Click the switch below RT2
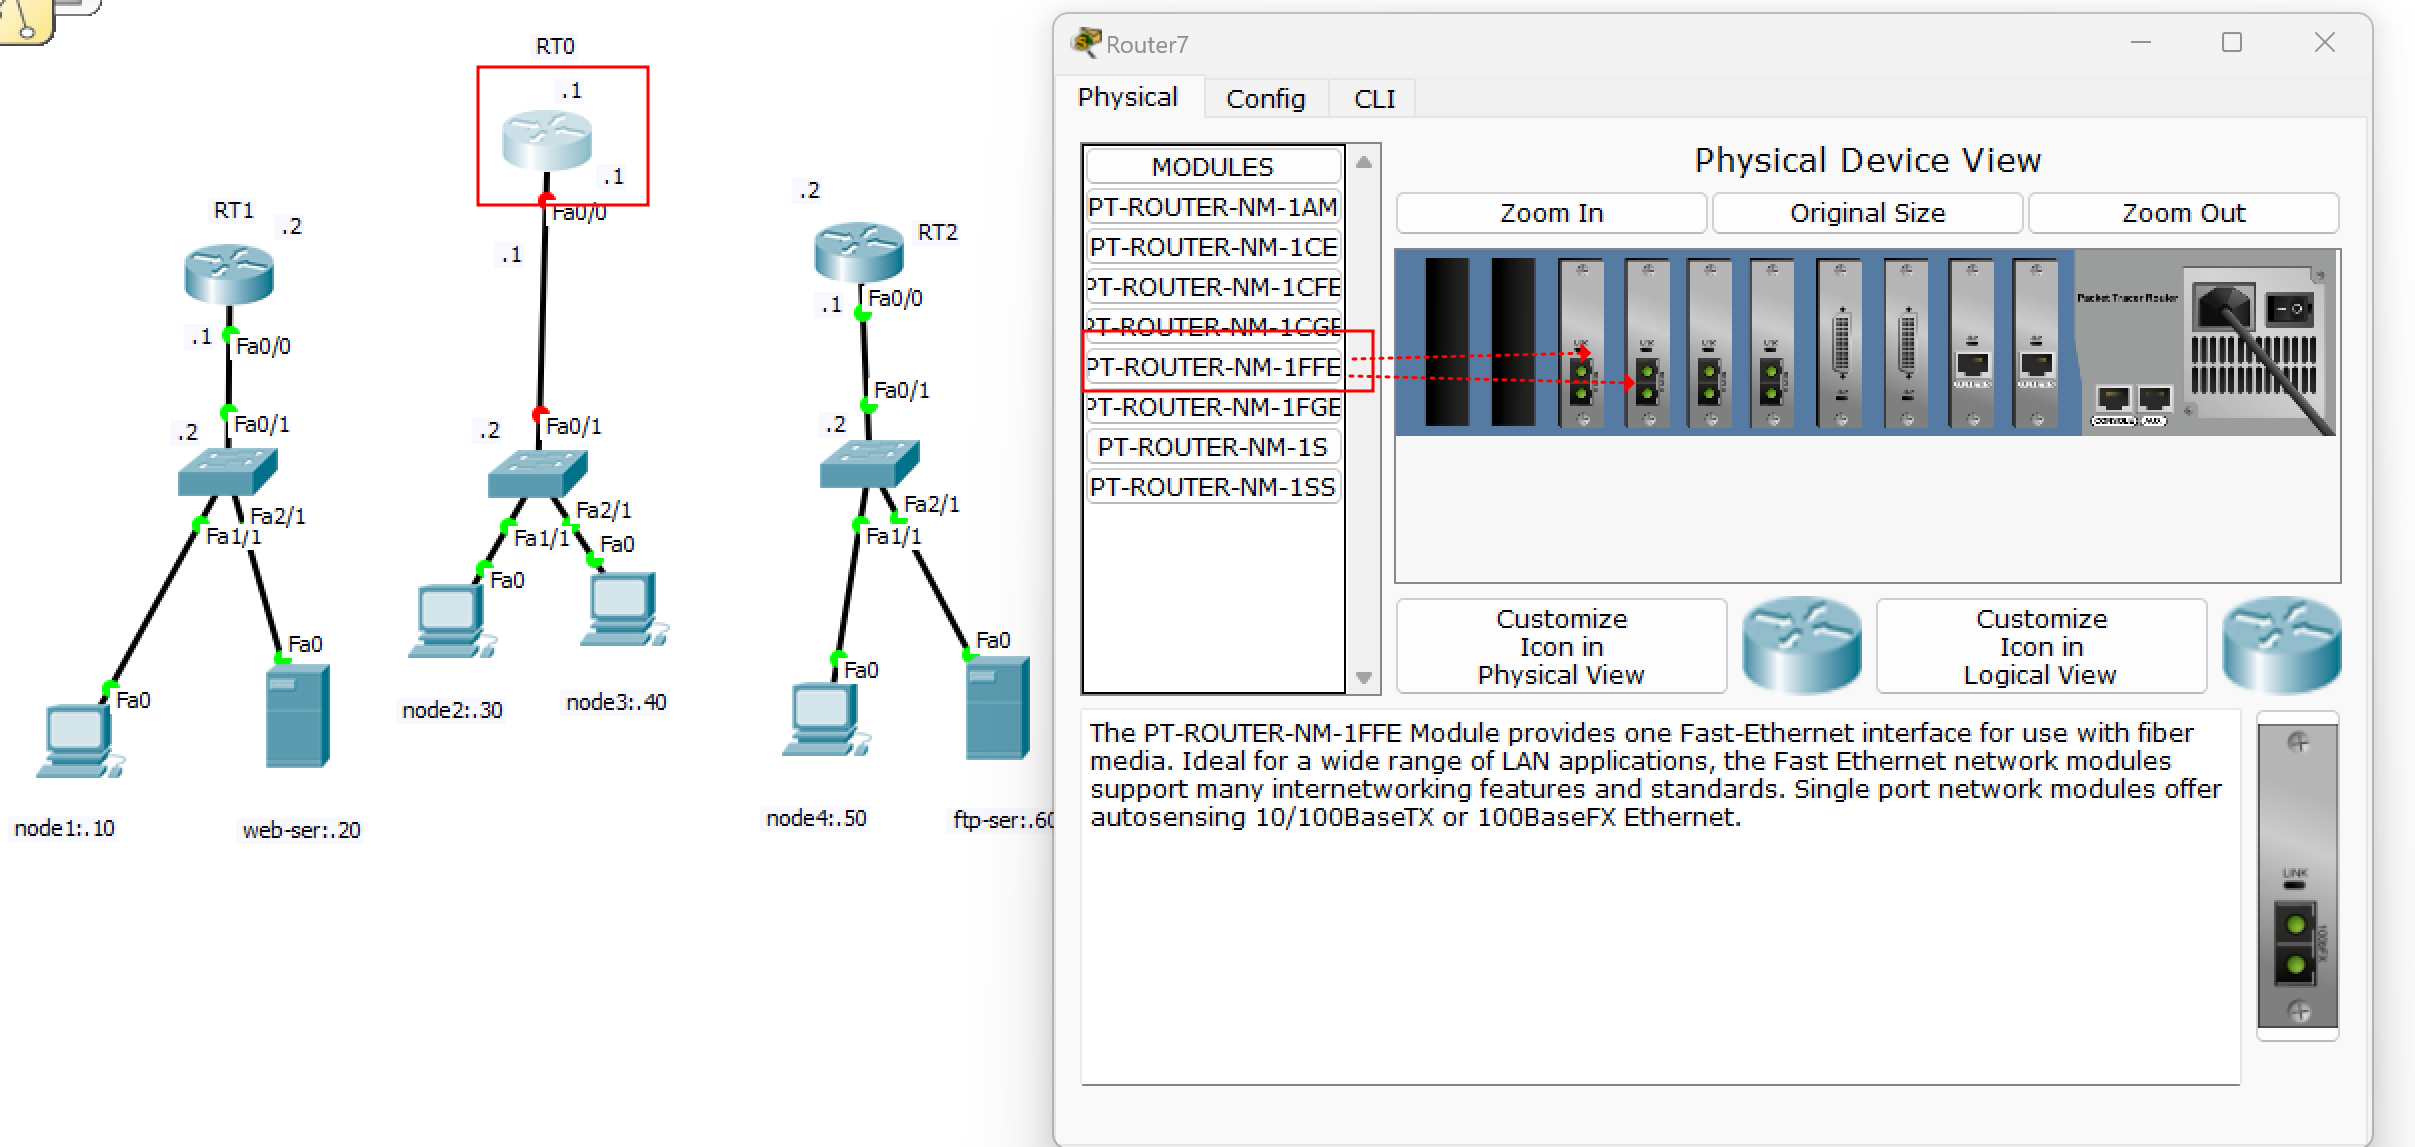The width and height of the screenshot is (2415, 1147). [869, 464]
